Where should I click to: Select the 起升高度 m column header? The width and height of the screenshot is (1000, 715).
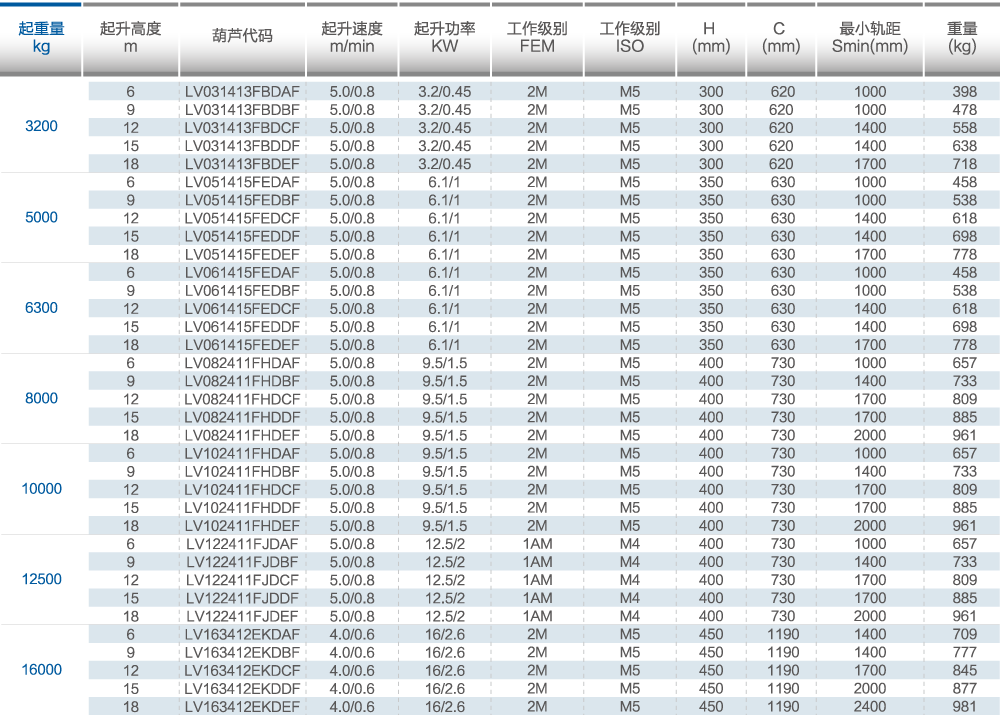point(130,38)
